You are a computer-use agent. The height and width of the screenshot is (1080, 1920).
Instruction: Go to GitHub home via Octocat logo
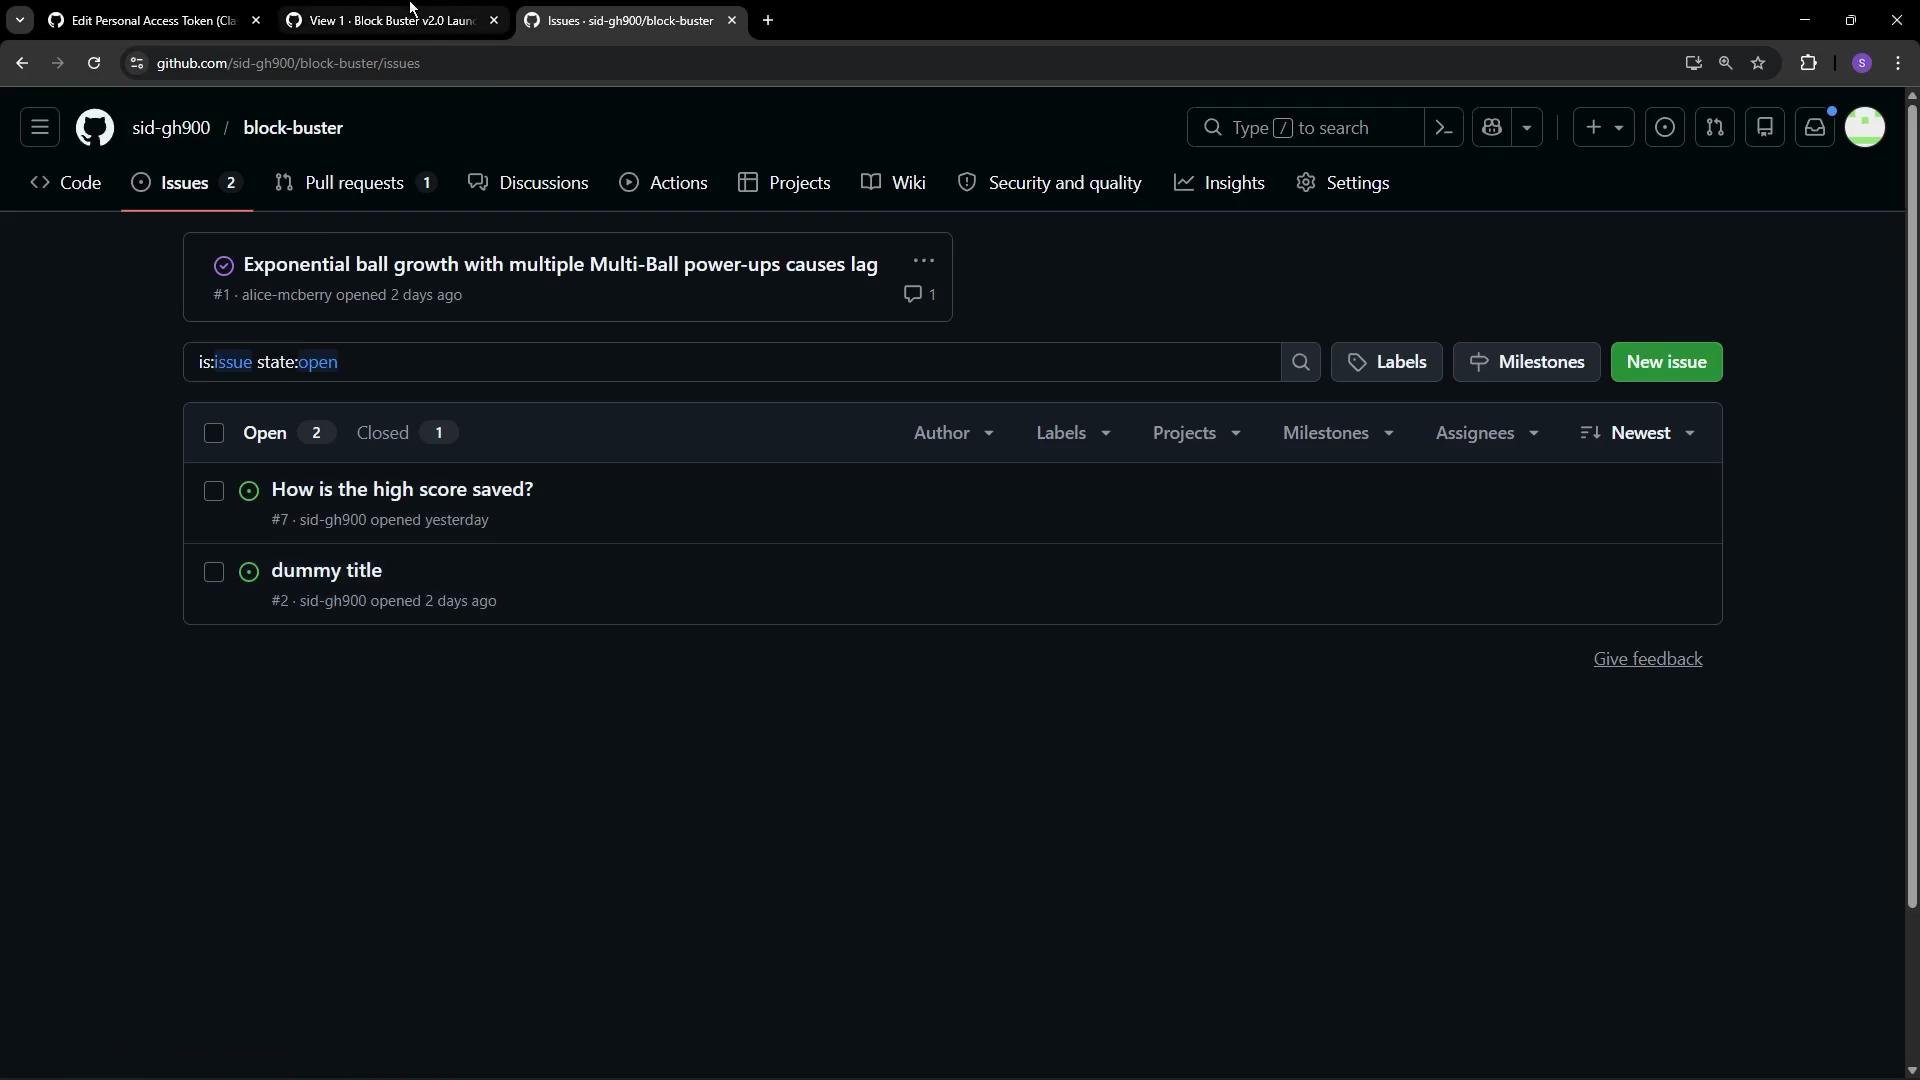point(95,128)
